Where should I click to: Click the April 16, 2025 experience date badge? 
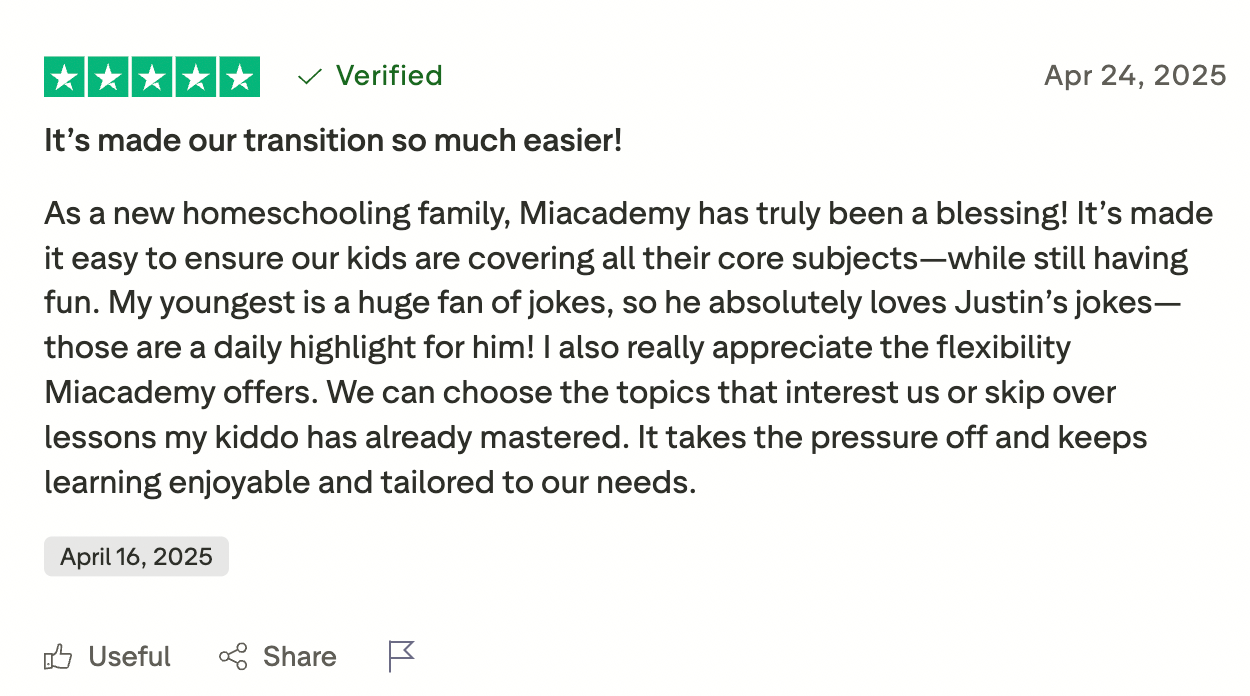[136, 556]
